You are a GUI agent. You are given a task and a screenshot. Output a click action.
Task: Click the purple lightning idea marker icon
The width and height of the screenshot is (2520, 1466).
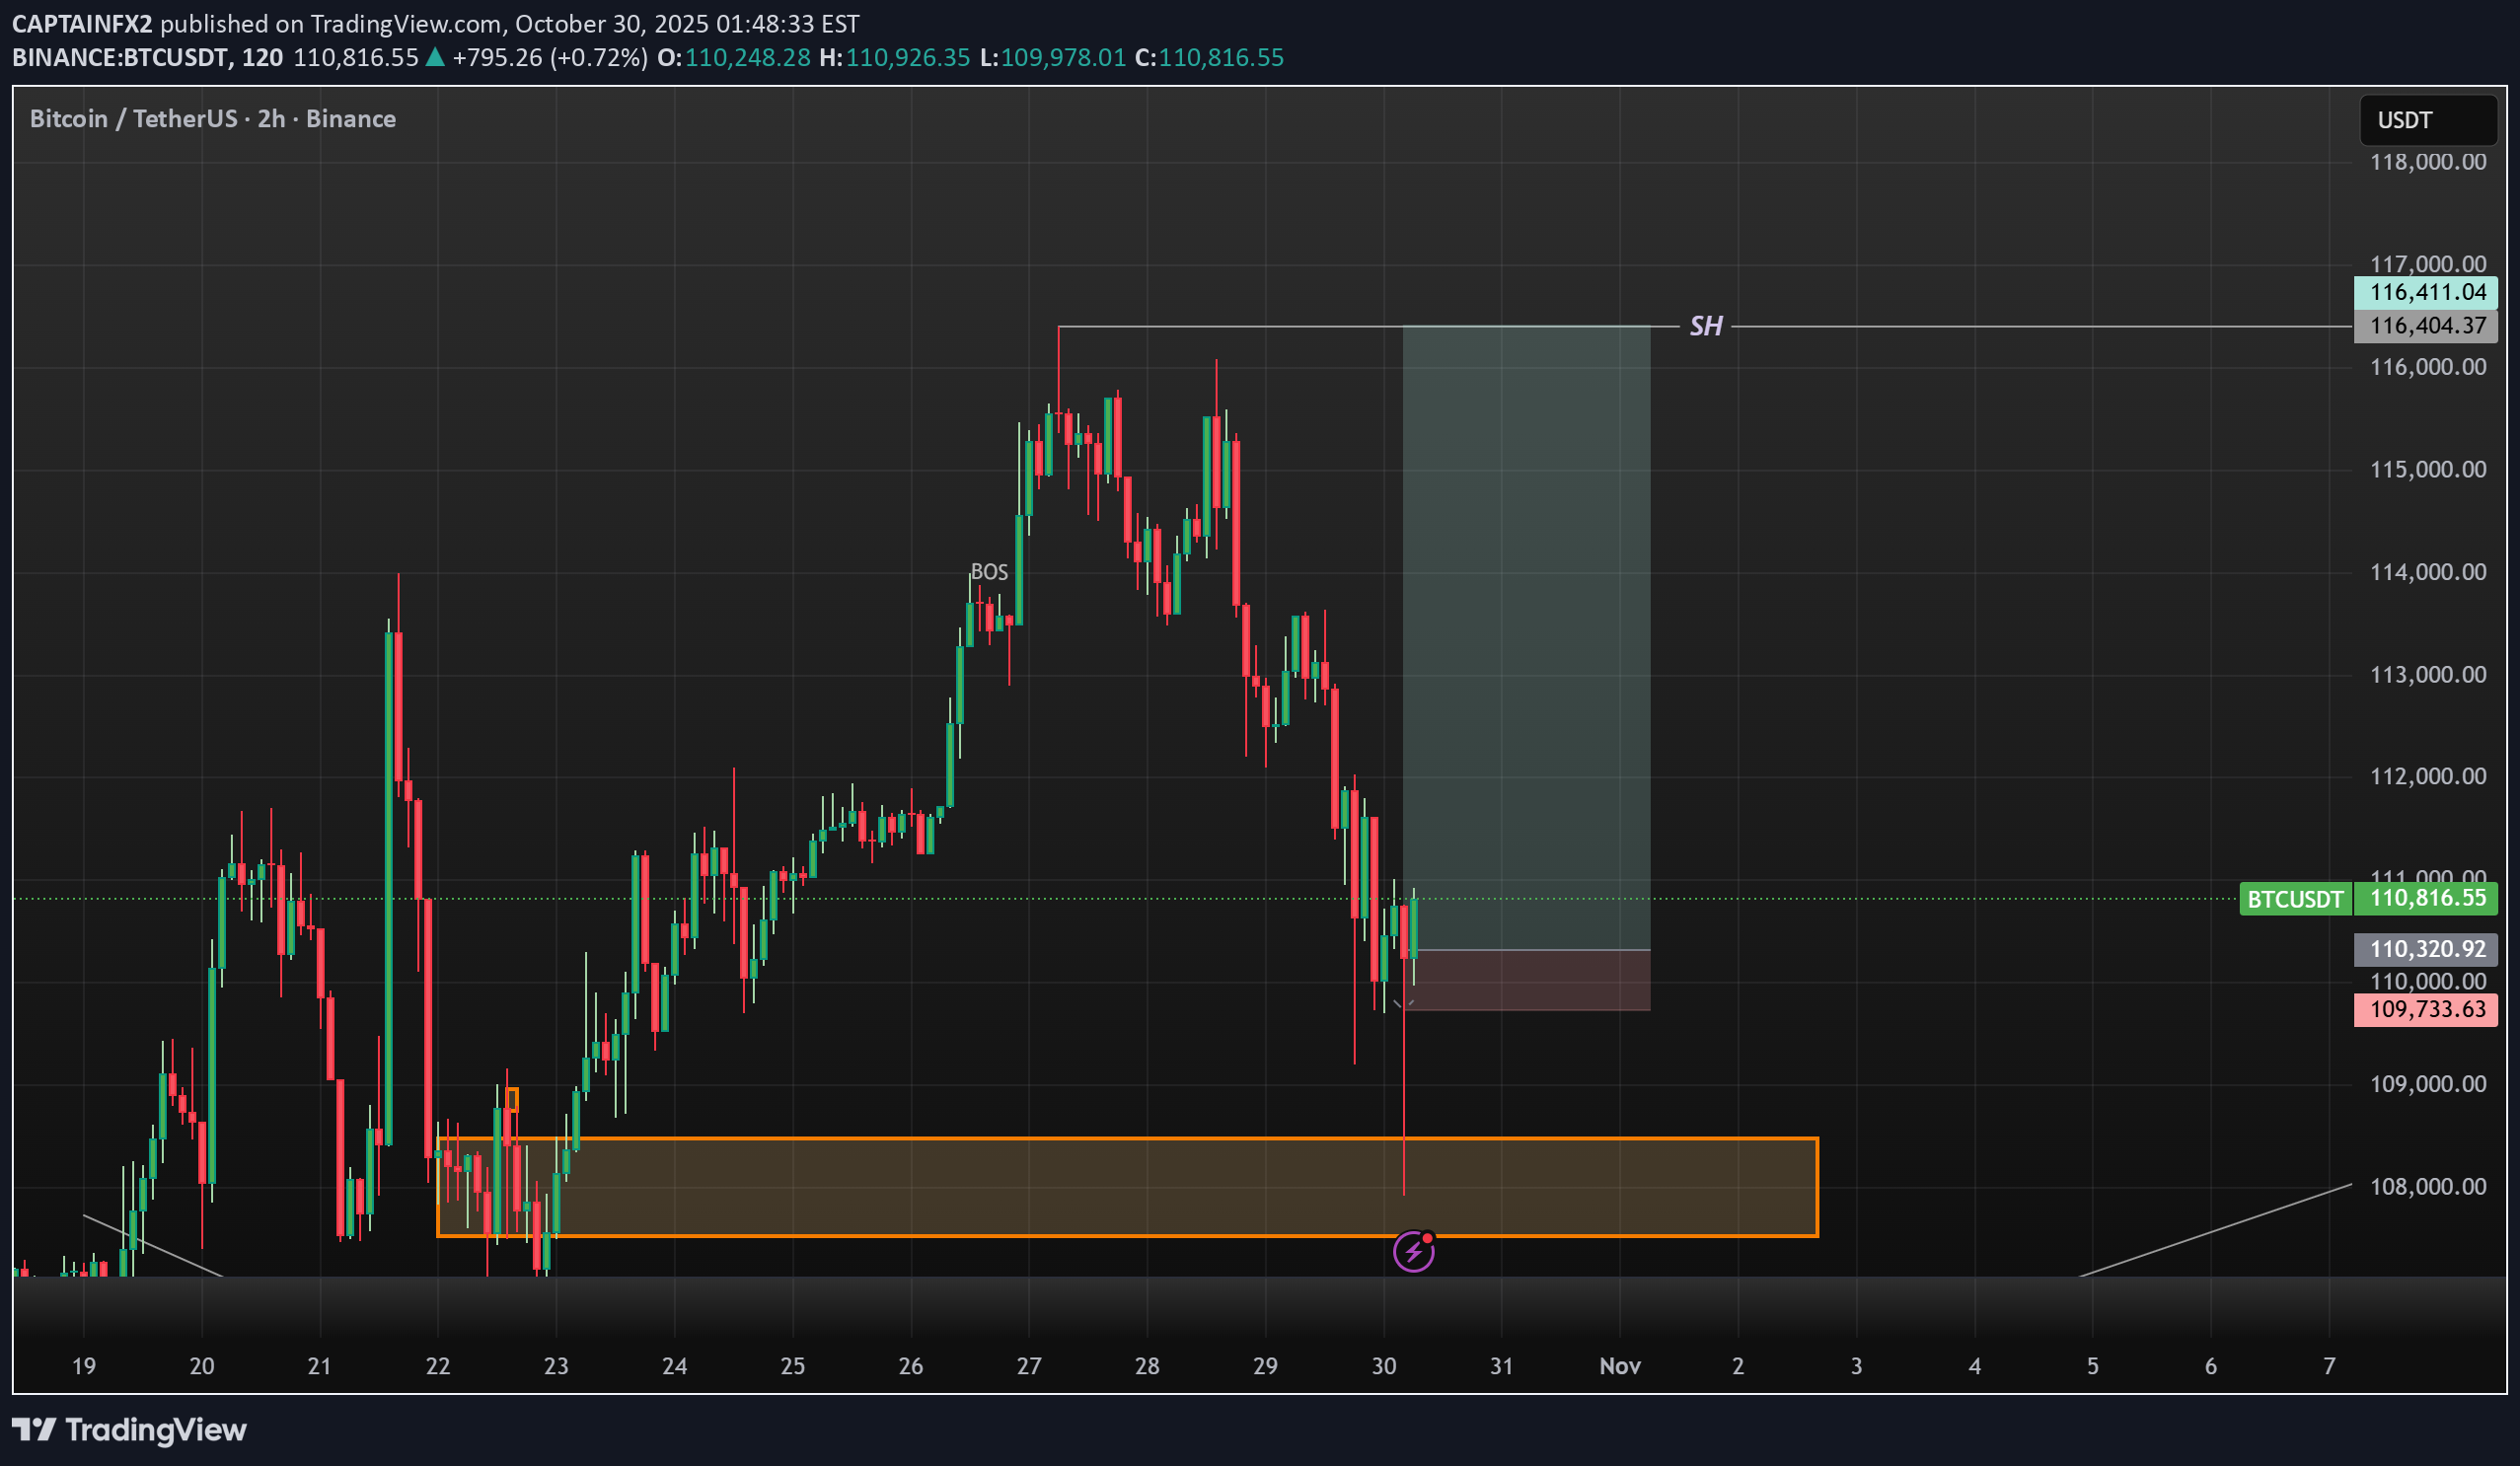(1413, 1251)
